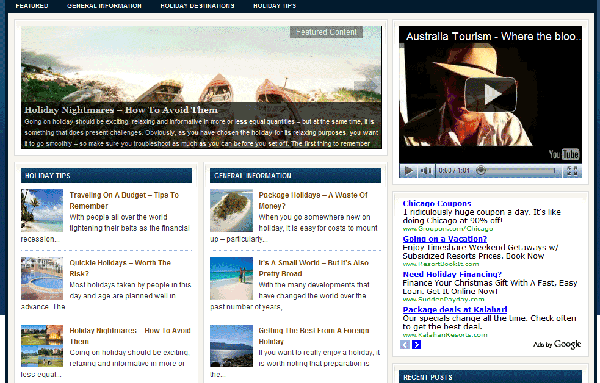600x383 pixels.
Task: Play the Australia Tourism video via center button
Action: coord(491,94)
